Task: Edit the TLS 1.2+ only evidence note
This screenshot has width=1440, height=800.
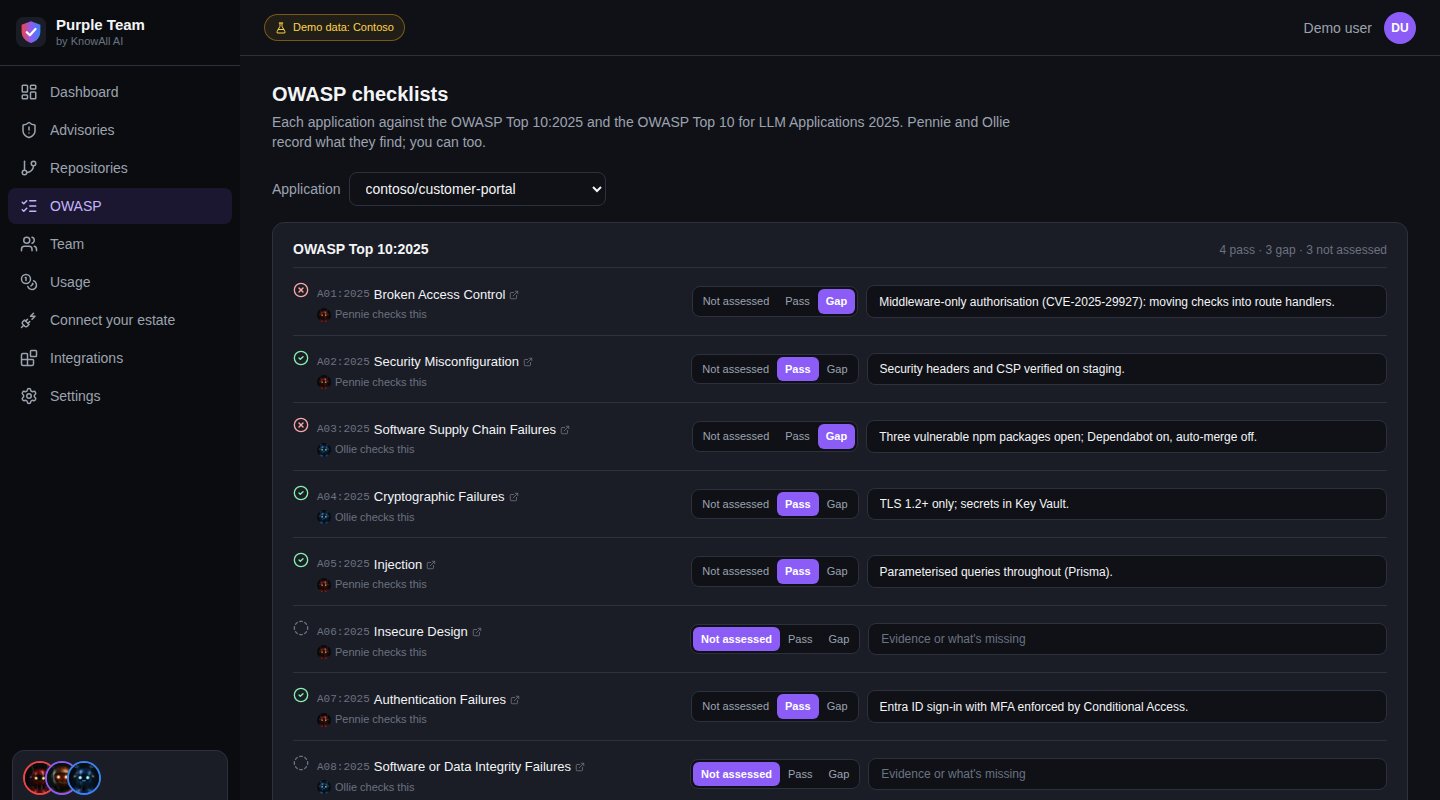Action: click(x=1126, y=504)
